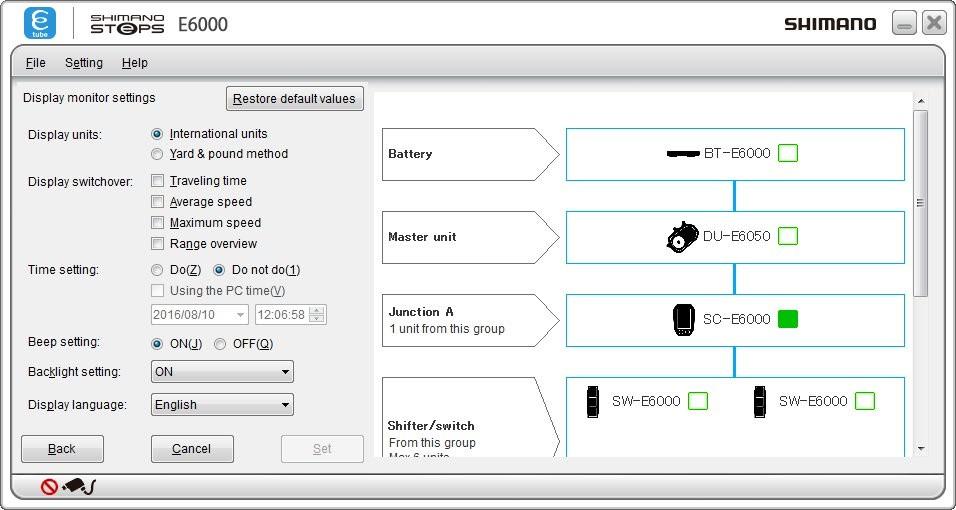The height and width of the screenshot is (510, 956).
Task: Click the 'Display monitor settings' heading
Action: point(89,98)
